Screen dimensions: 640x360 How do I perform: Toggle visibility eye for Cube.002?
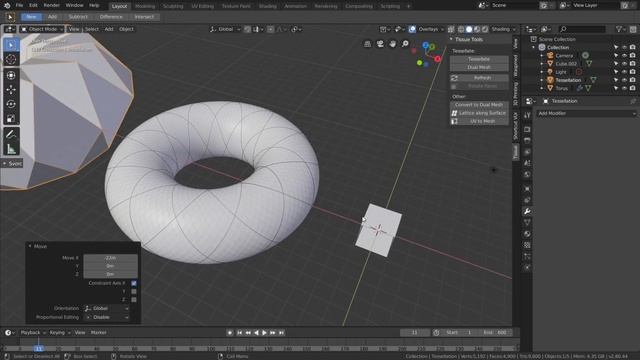[x=624, y=64]
